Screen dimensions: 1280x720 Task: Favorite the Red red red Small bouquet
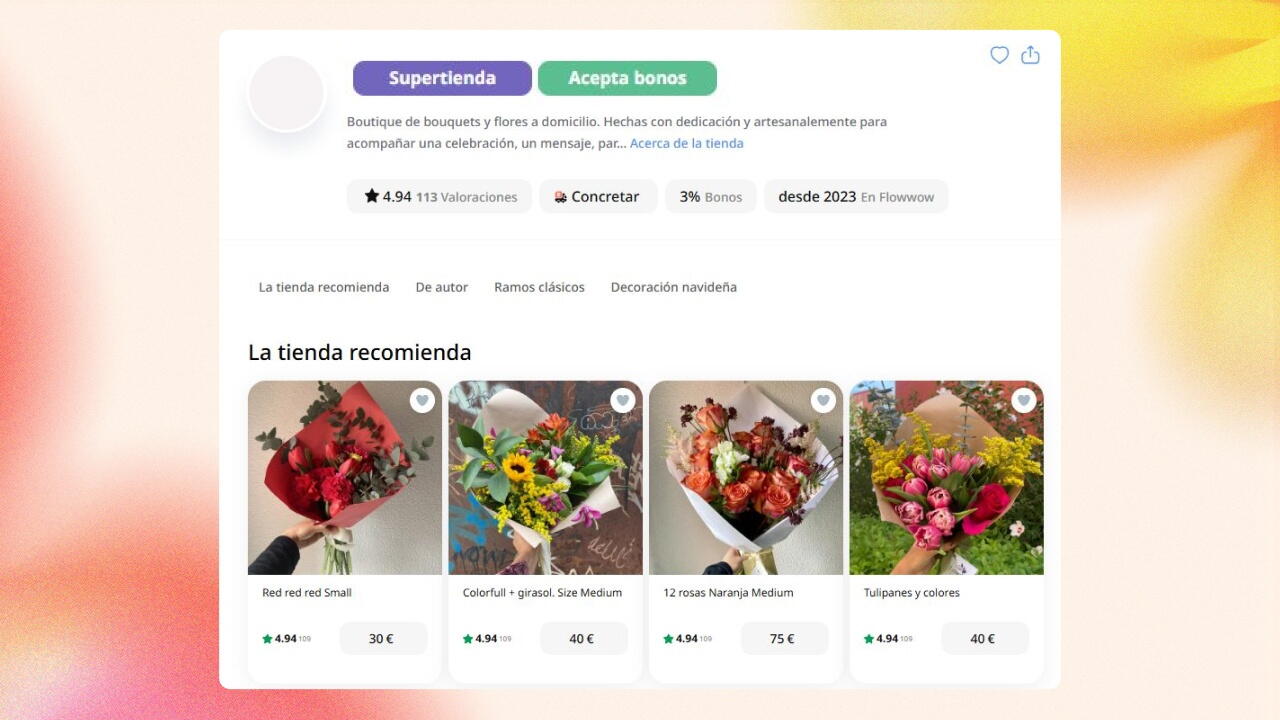pos(422,400)
